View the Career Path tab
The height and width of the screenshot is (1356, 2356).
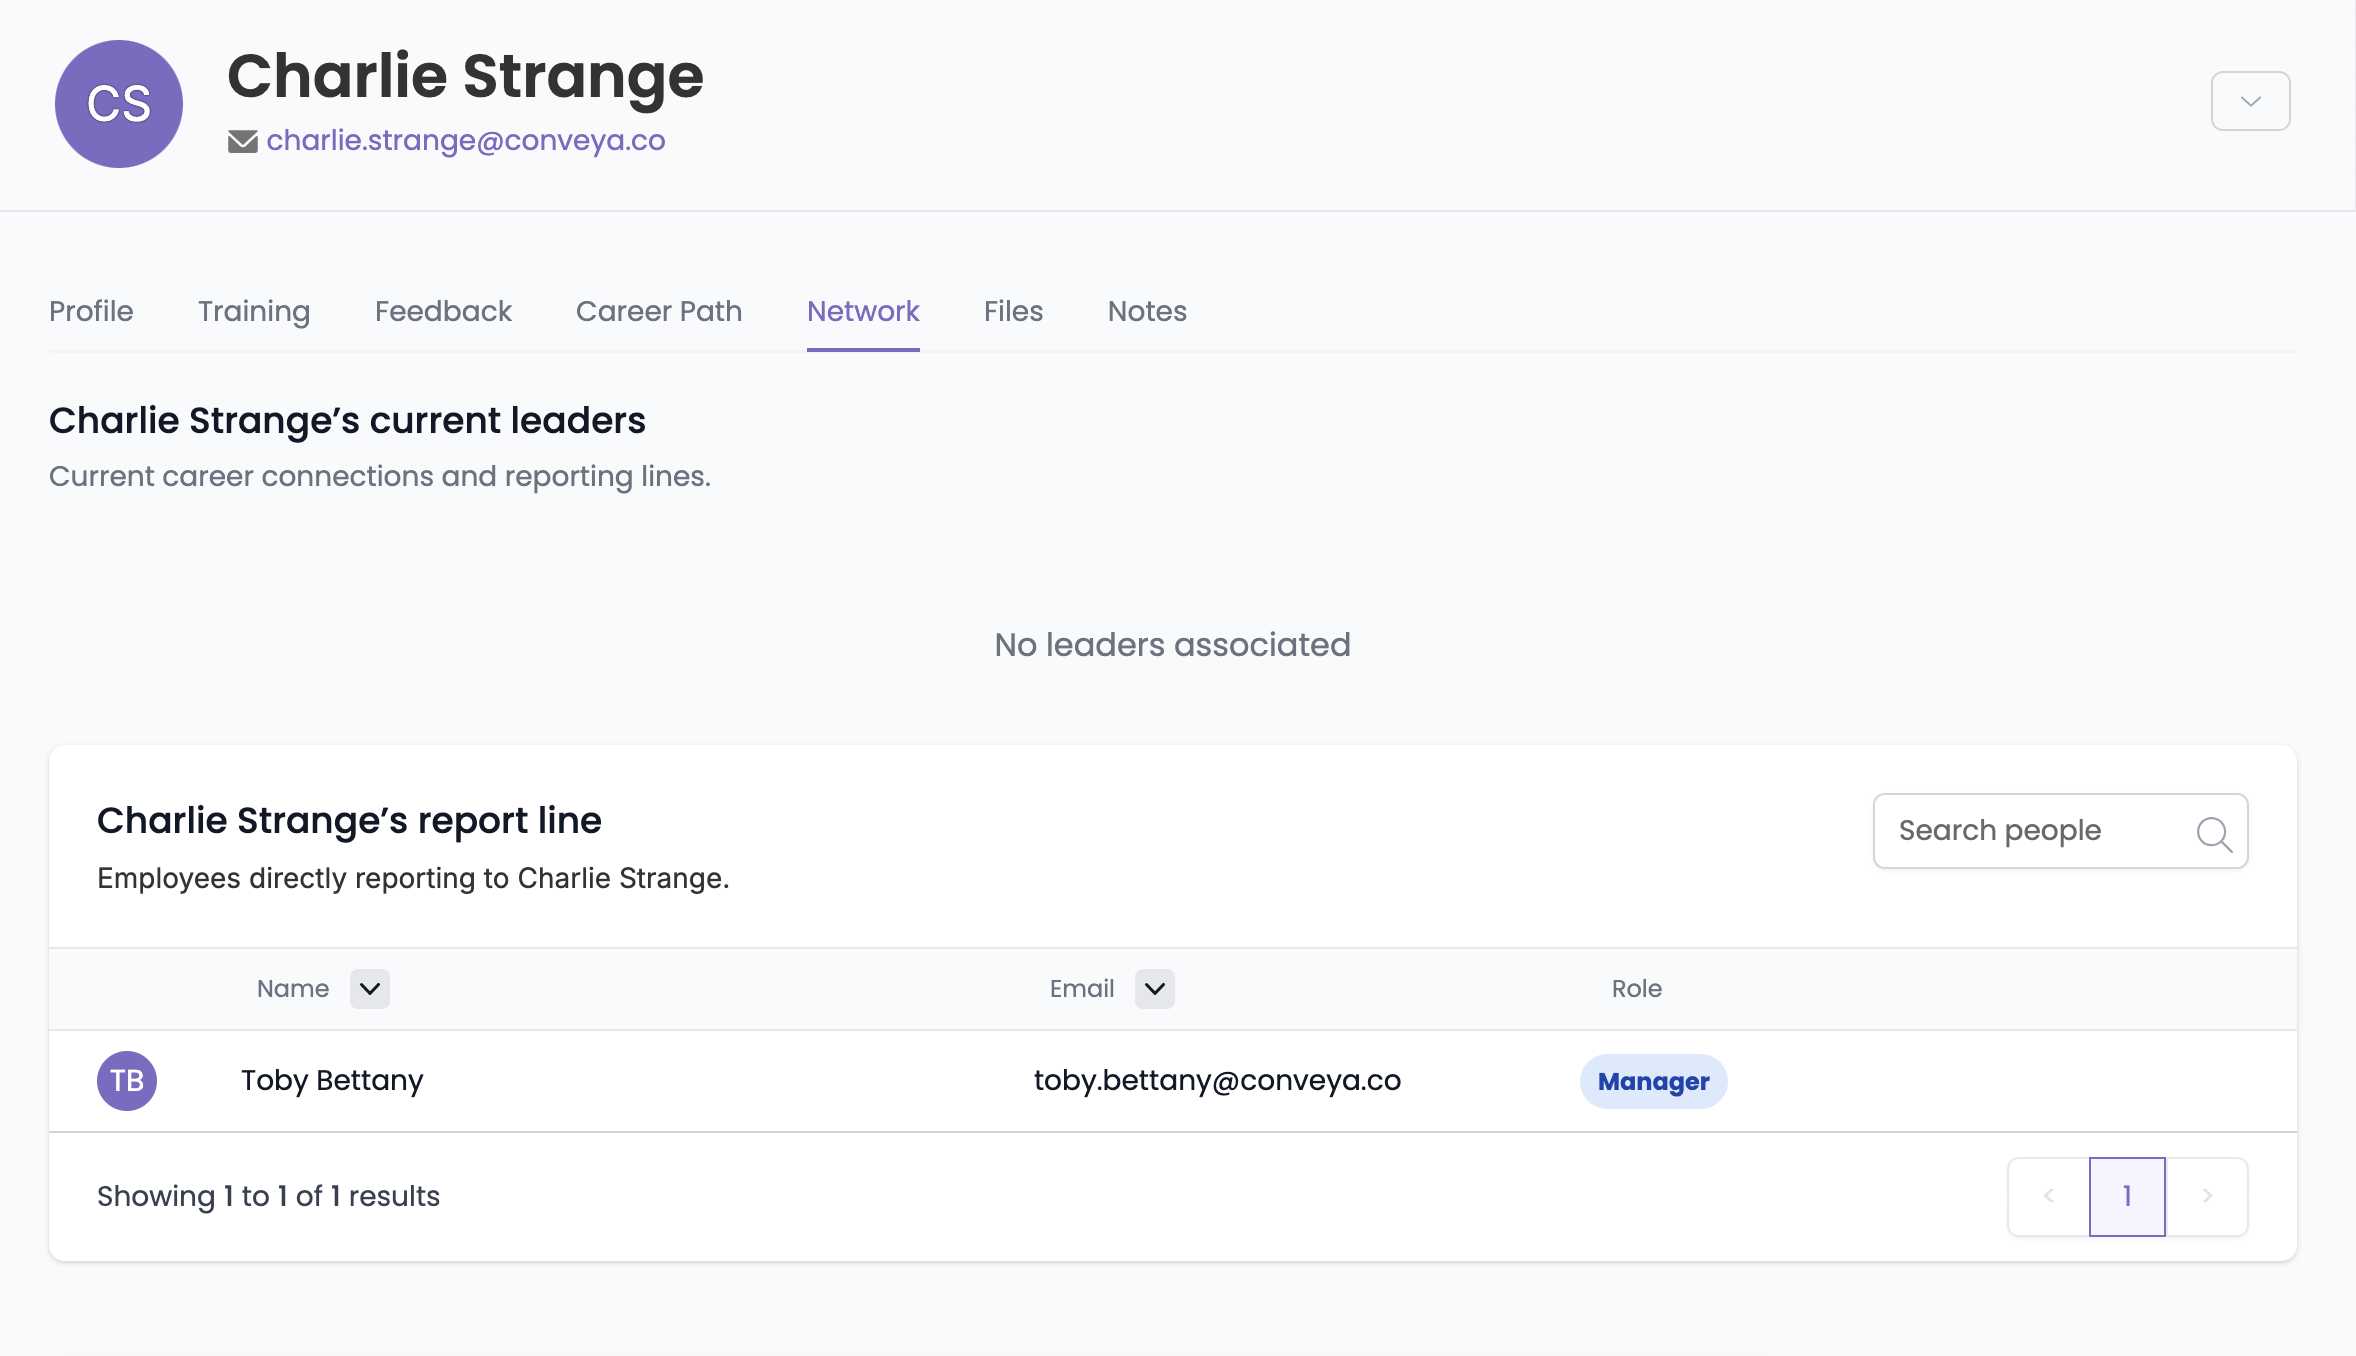(659, 311)
